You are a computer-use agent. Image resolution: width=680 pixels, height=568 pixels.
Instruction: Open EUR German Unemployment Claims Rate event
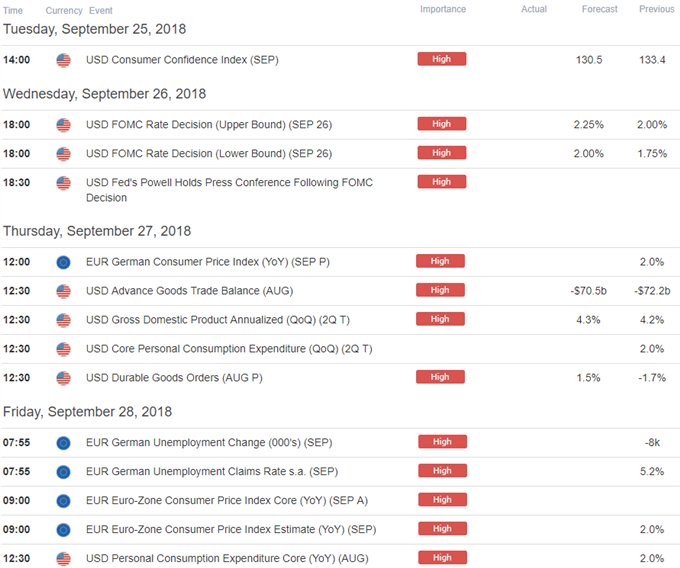point(212,472)
